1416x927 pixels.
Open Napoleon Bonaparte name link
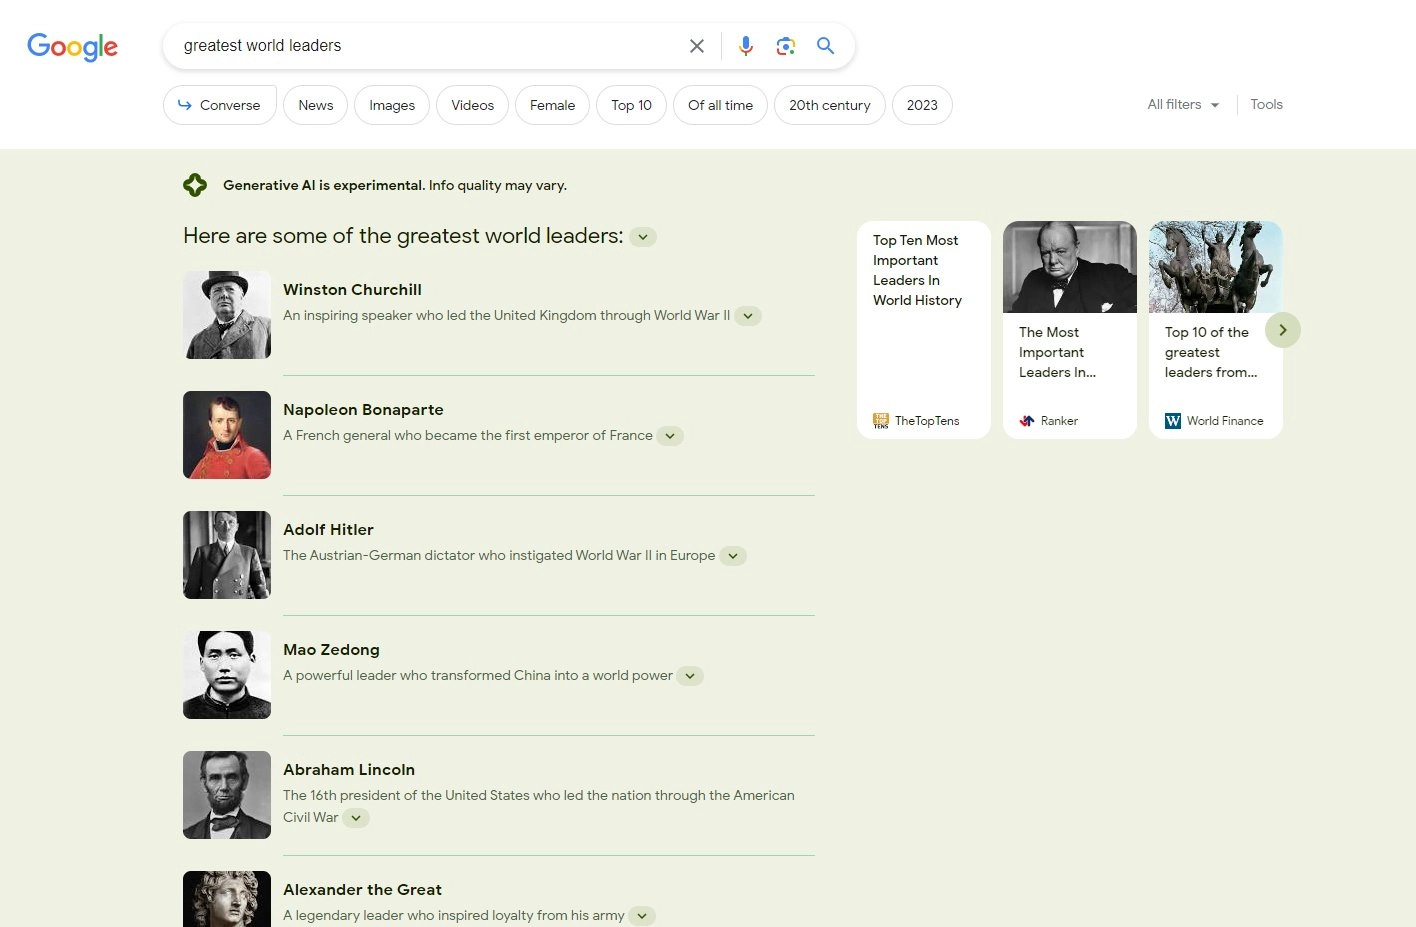tap(363, 409)
